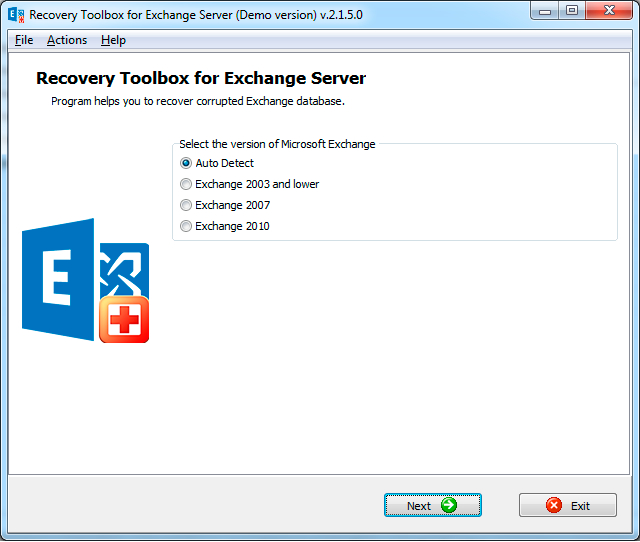The height and width of the screenshot is (542, 640).
Task: Open the Actions menu
Action: click(x=67, y=40)
